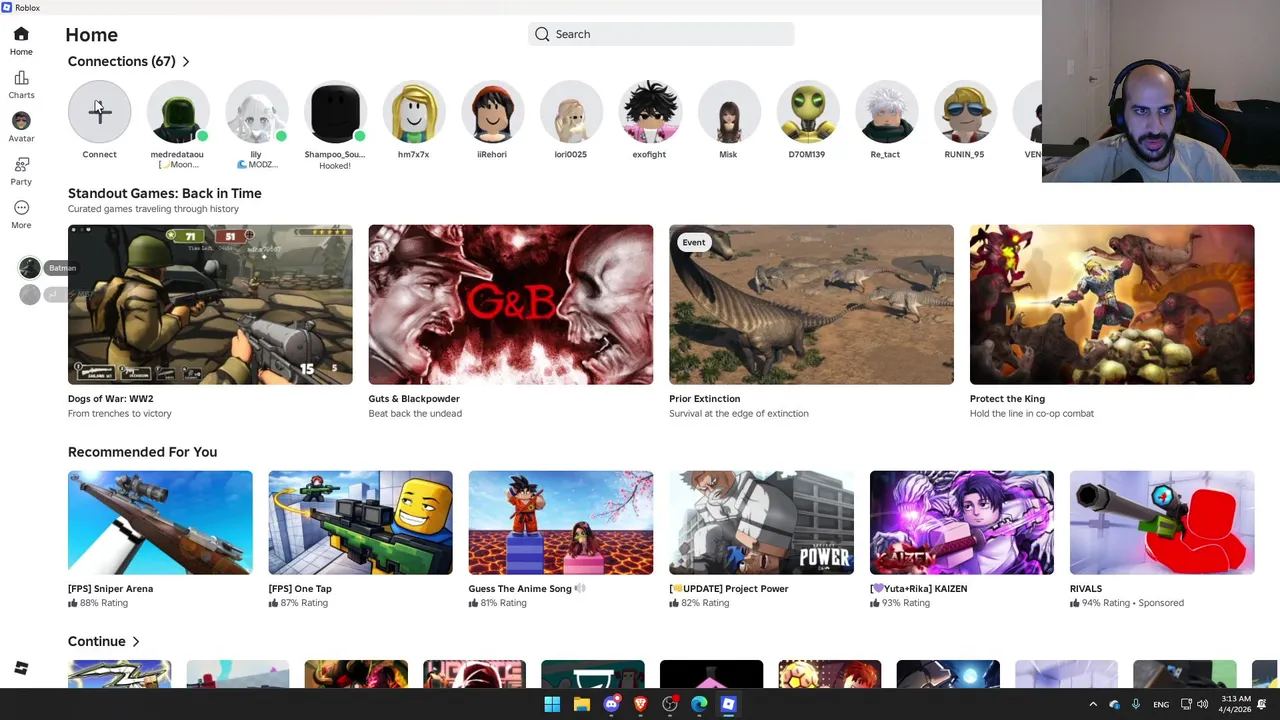Viewport: 1280px width, 720px height.
Task: Open RUNIN_95's avatar in connections
Action: pyautogui.click(x=964, y=112)
